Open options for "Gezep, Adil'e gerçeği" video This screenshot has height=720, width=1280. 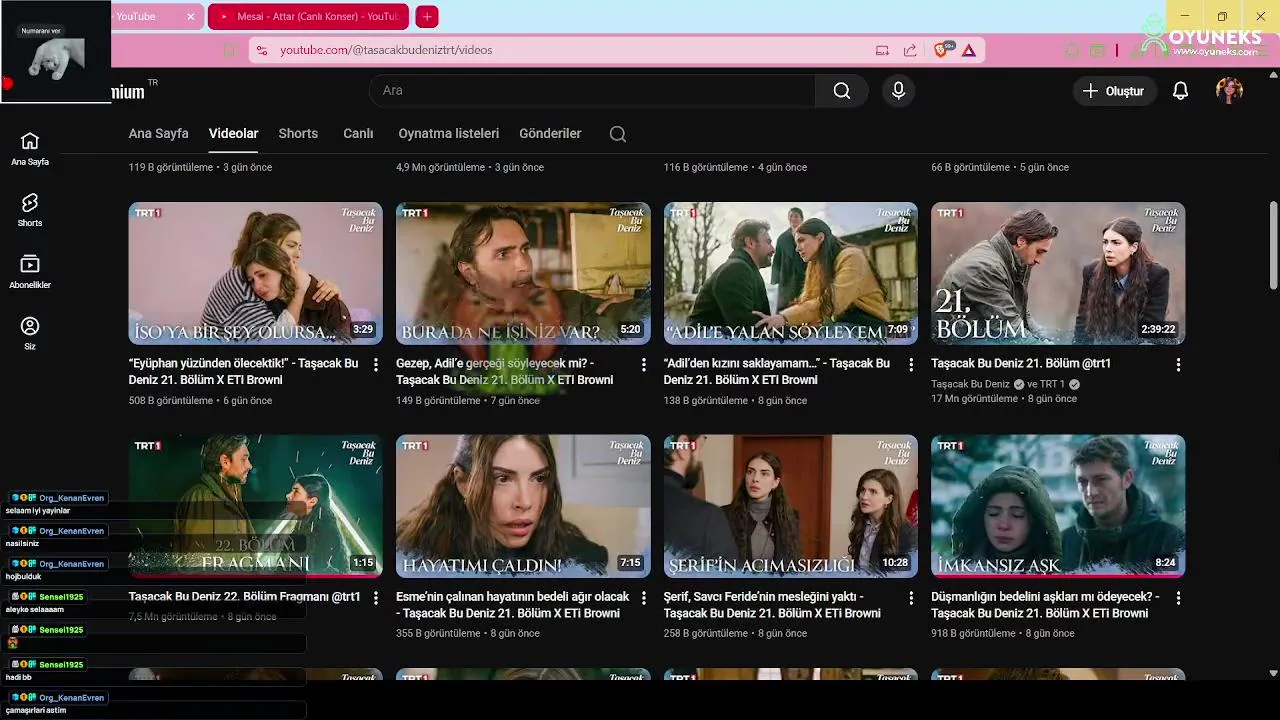[643, 365]
